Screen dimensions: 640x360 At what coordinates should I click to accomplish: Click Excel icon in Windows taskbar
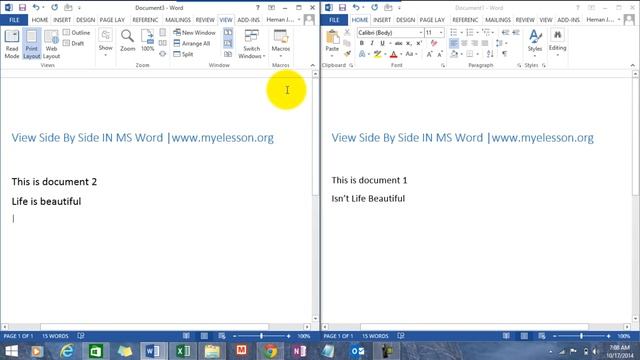point(183,351)
